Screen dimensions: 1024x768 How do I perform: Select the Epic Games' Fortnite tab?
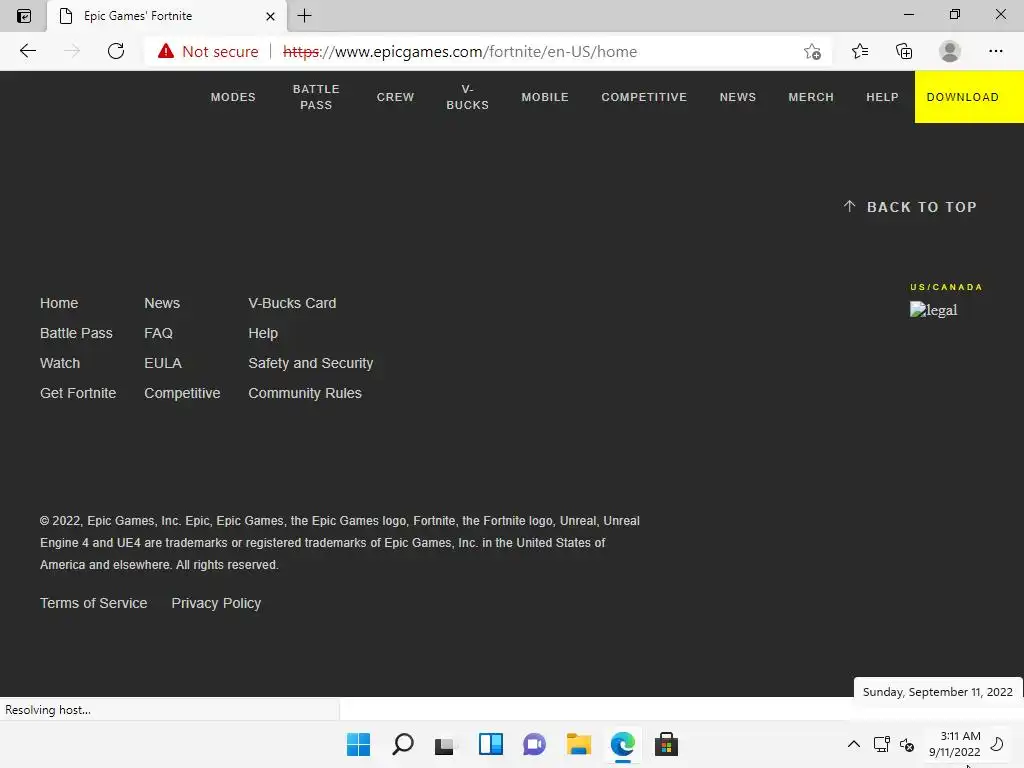167,16
